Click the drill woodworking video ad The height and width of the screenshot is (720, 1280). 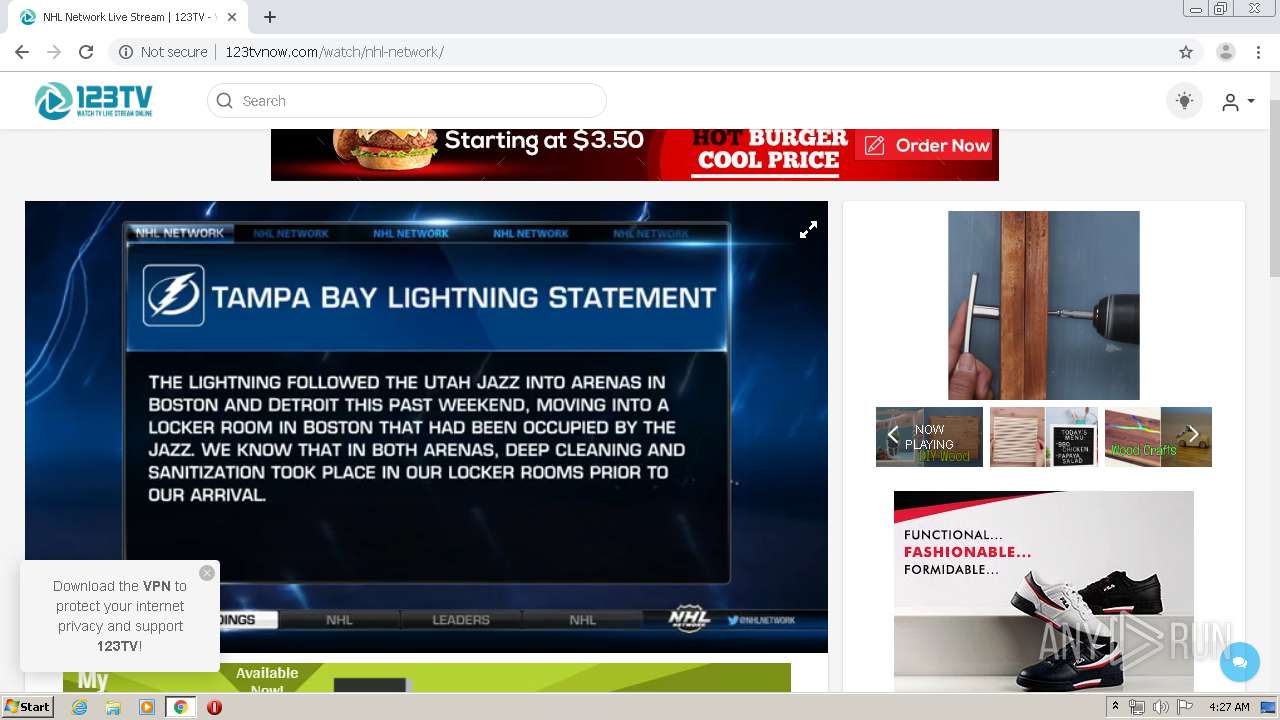1044,305
